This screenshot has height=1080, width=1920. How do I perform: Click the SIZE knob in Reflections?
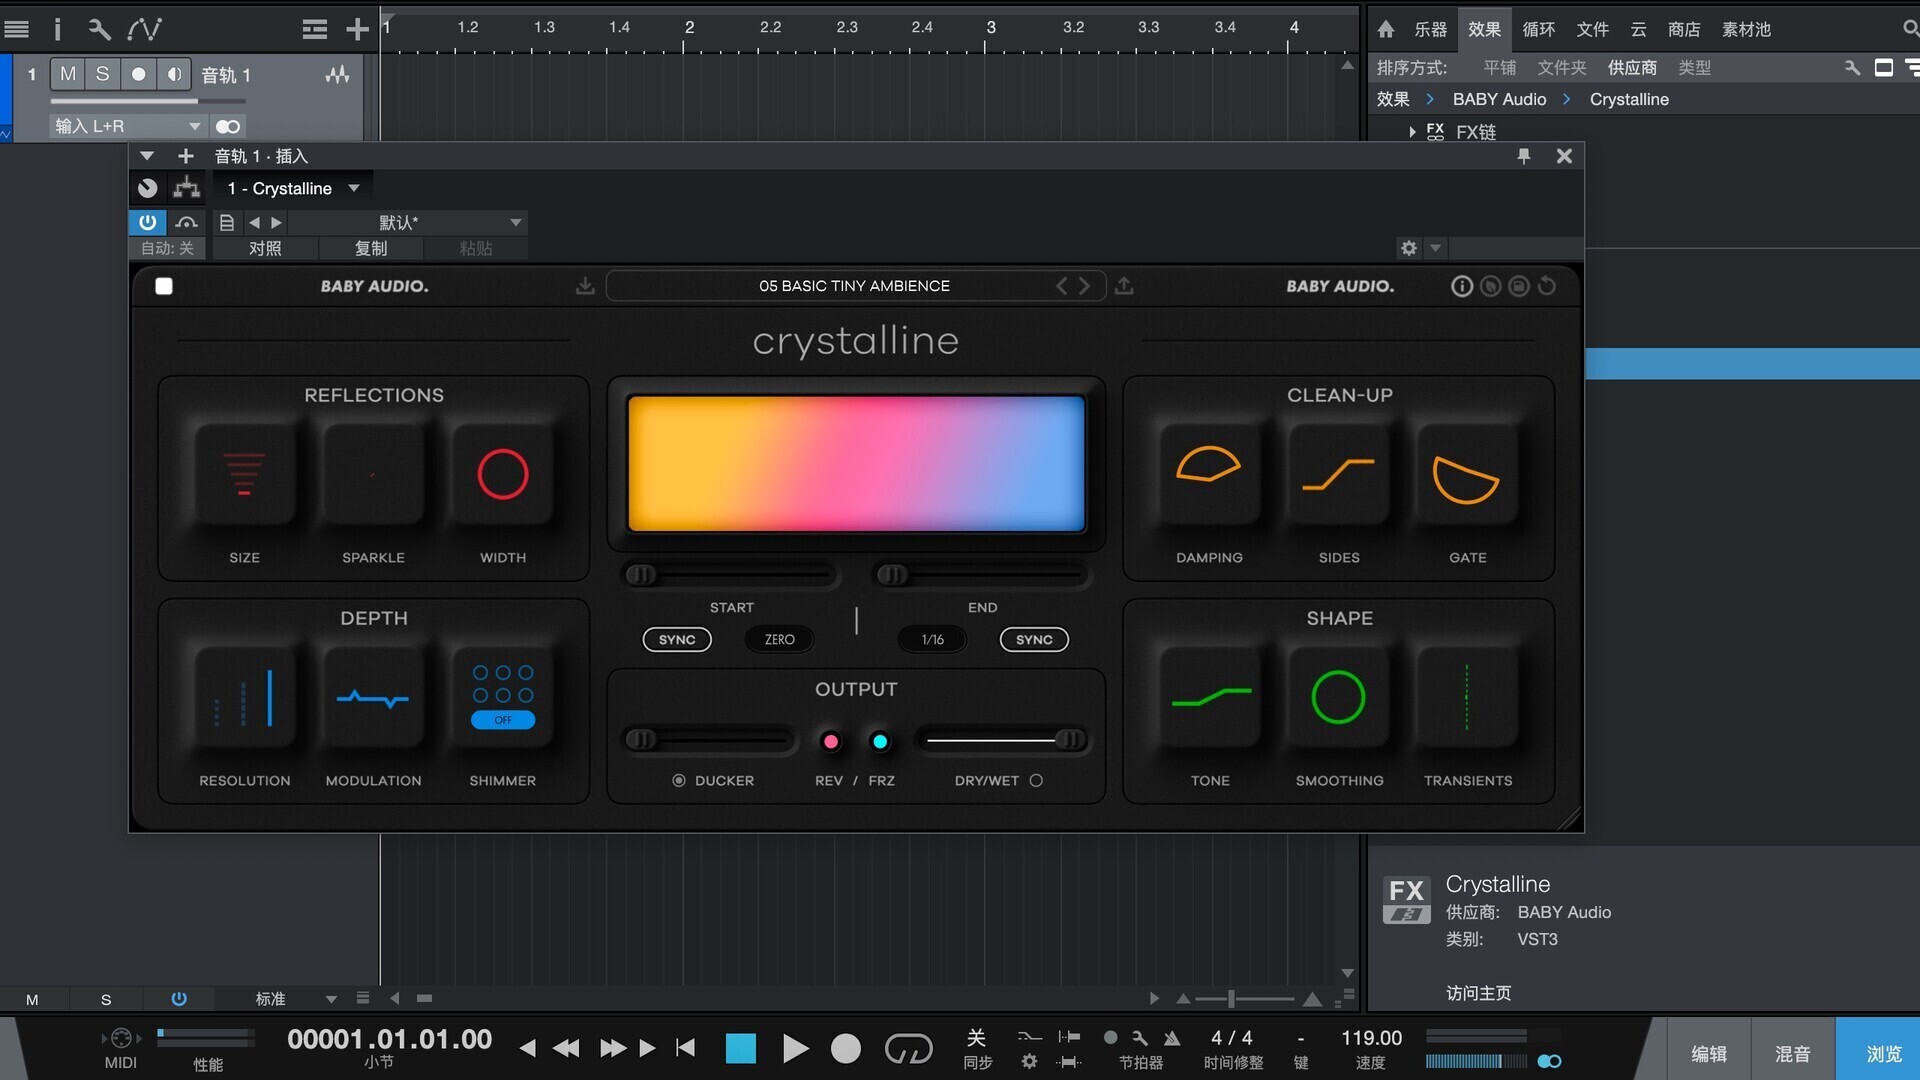tap(244, 474)
